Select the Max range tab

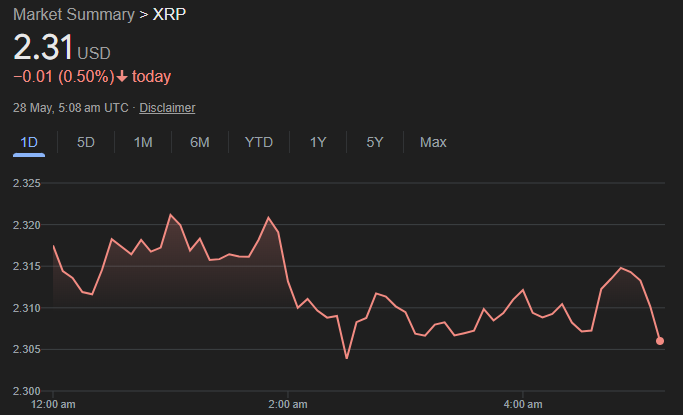pos(433,142)
